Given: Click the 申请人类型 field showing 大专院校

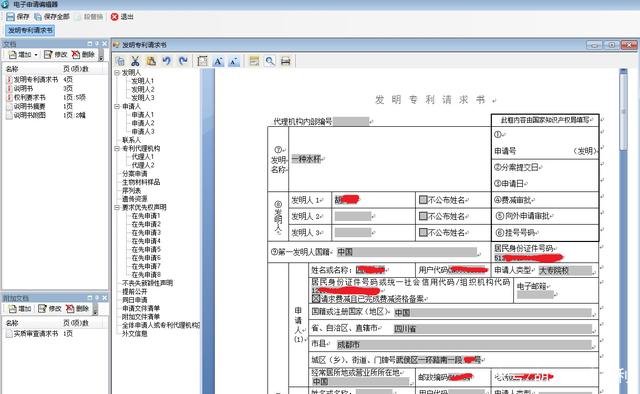Looking at the screenshot, I should pos(565,270).
